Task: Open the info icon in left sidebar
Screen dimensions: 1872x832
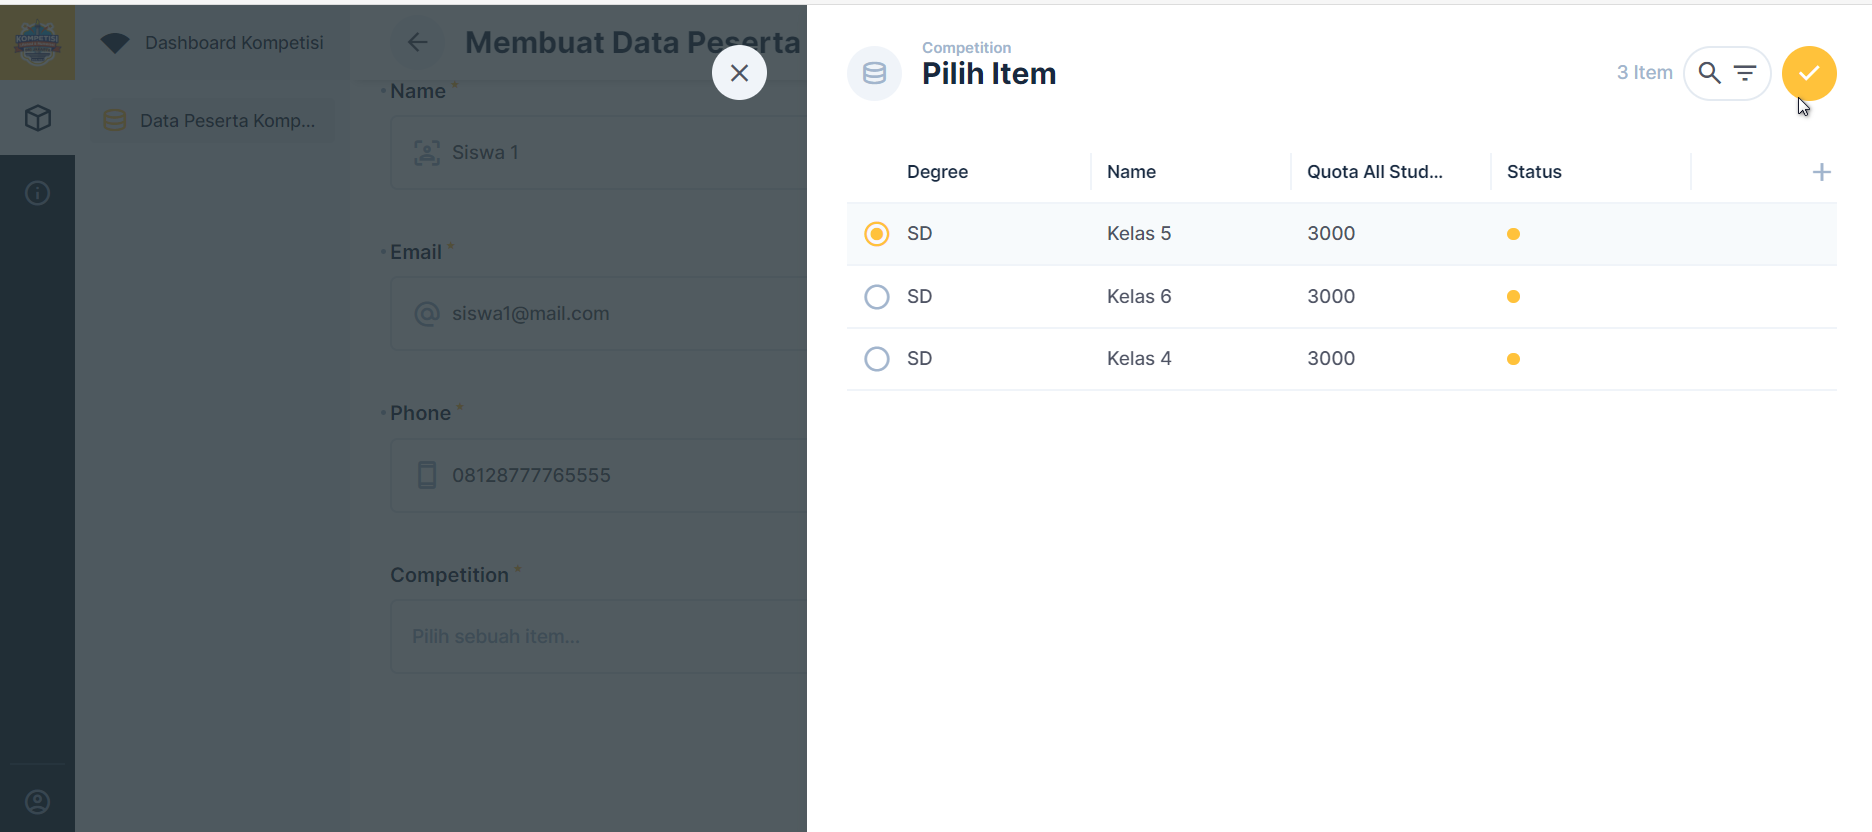Action: [x=38, y=193]
